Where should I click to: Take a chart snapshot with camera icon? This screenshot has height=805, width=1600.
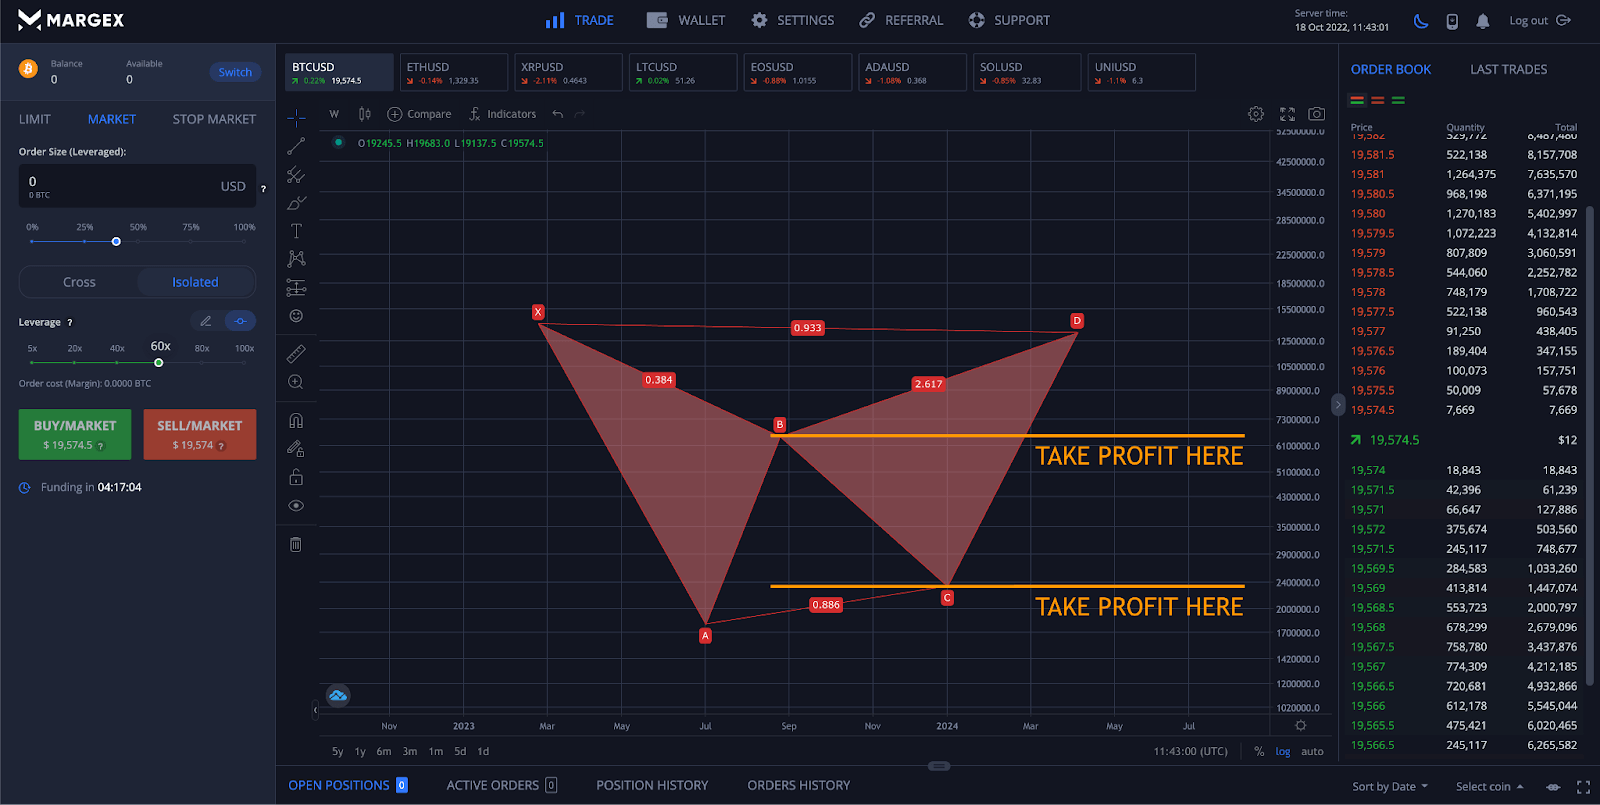point(1316,114)
